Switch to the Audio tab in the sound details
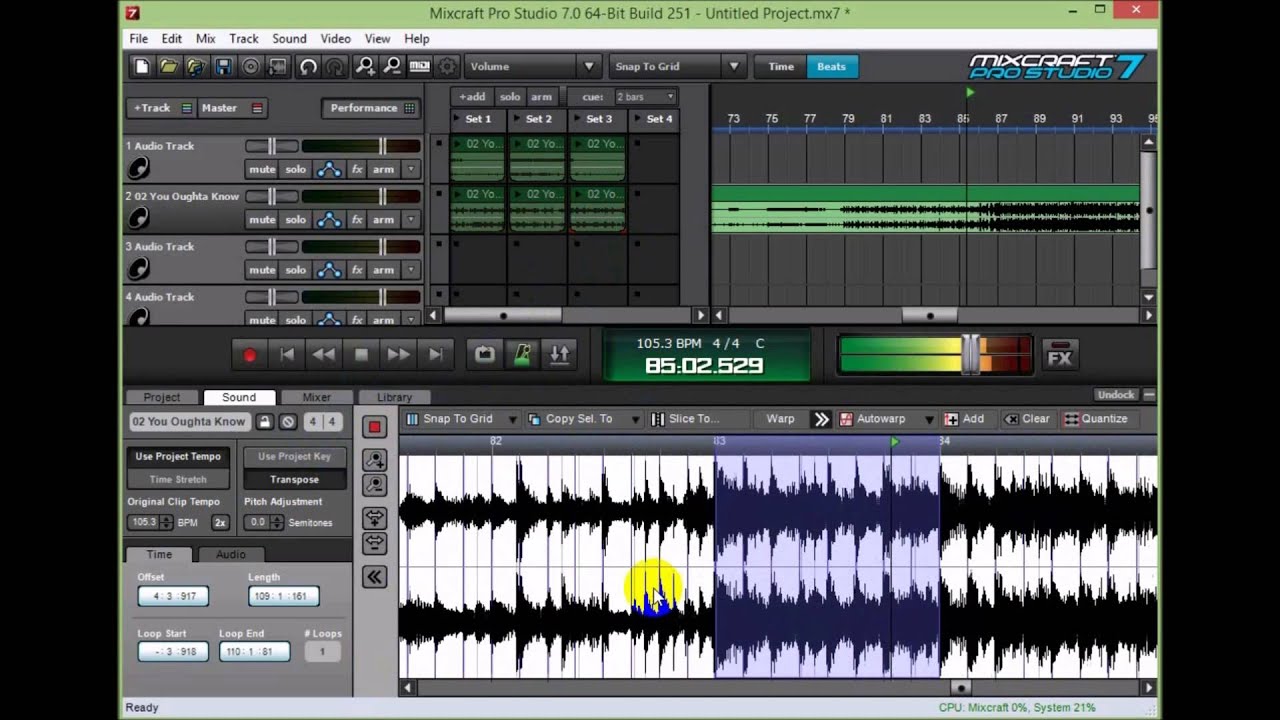1280x720 pixels. [230, 554]
